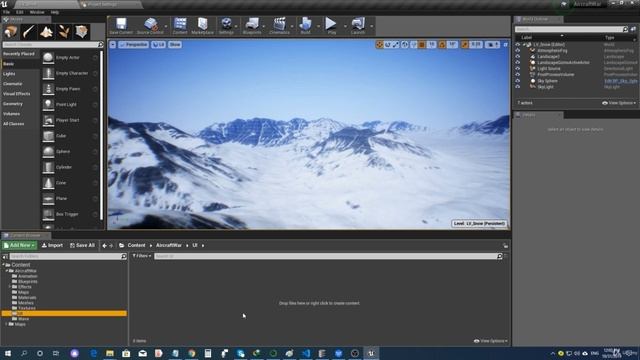Hide Landscape1 with its eye icon

click(x=518, y=56)
